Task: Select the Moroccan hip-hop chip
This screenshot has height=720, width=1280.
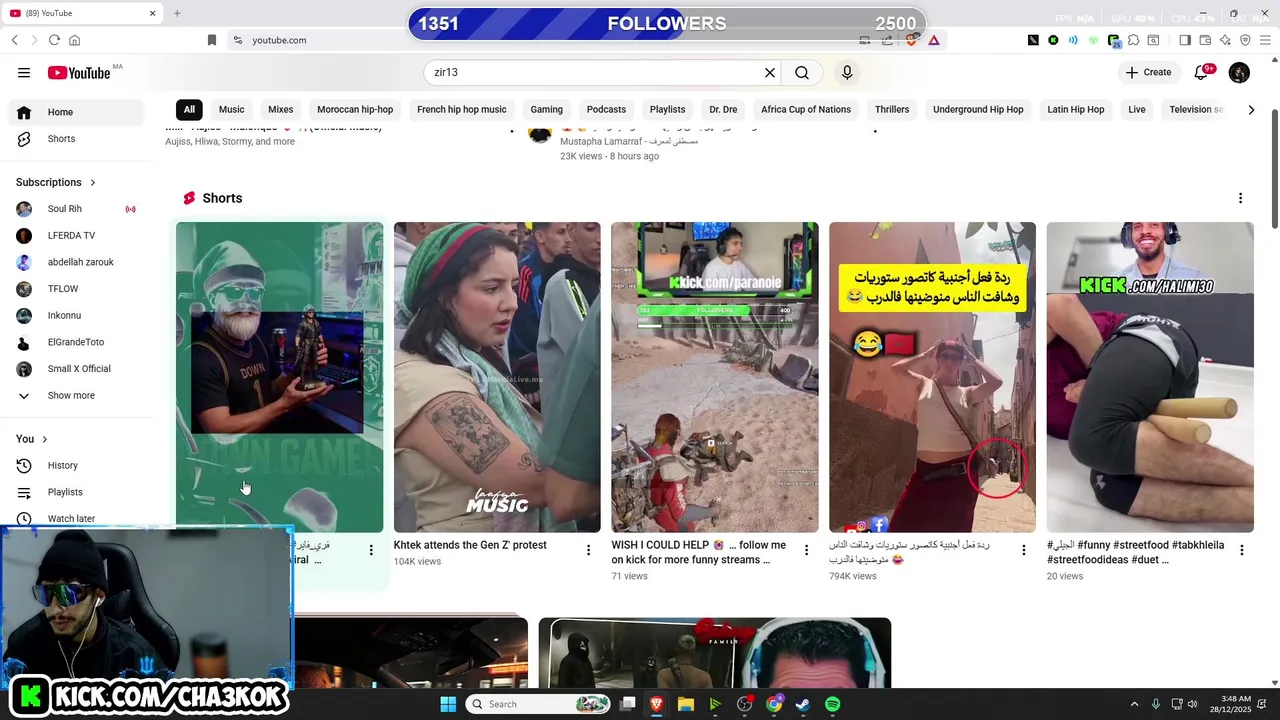Action: (355, 109)
